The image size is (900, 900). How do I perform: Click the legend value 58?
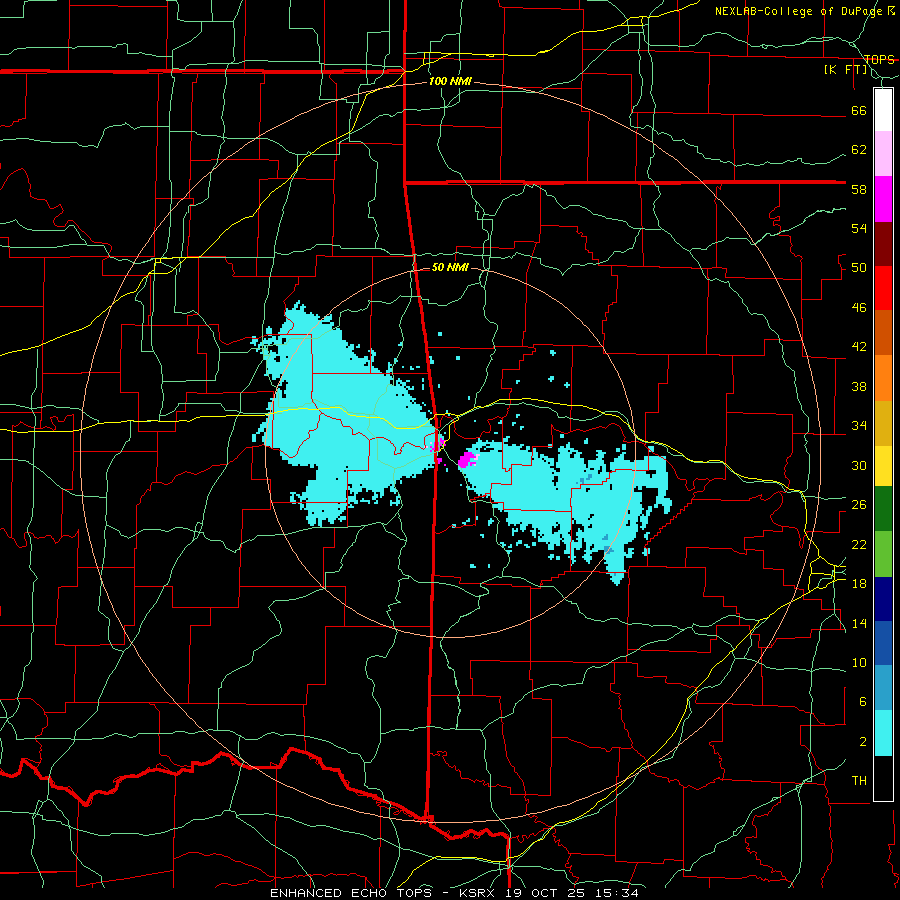859,189
